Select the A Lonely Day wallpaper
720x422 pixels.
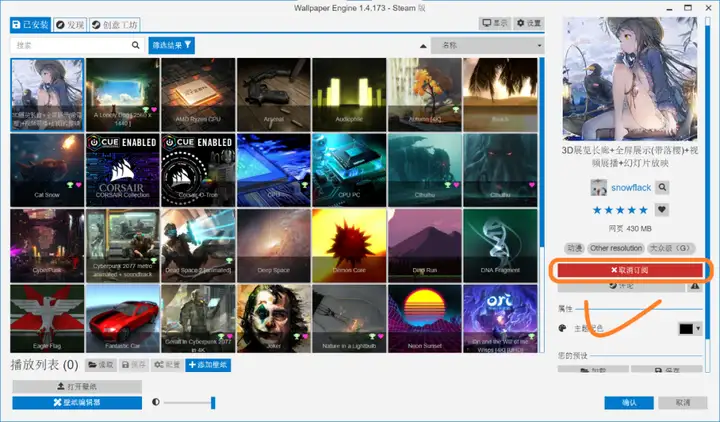tap(123, 95)
